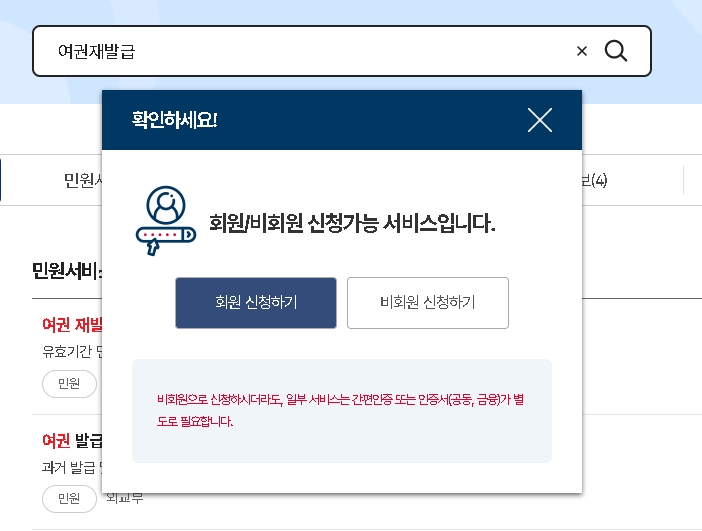Click the 확인하세요! dialog title
This screenshot has height=531, width=702.
coord(175,120)
